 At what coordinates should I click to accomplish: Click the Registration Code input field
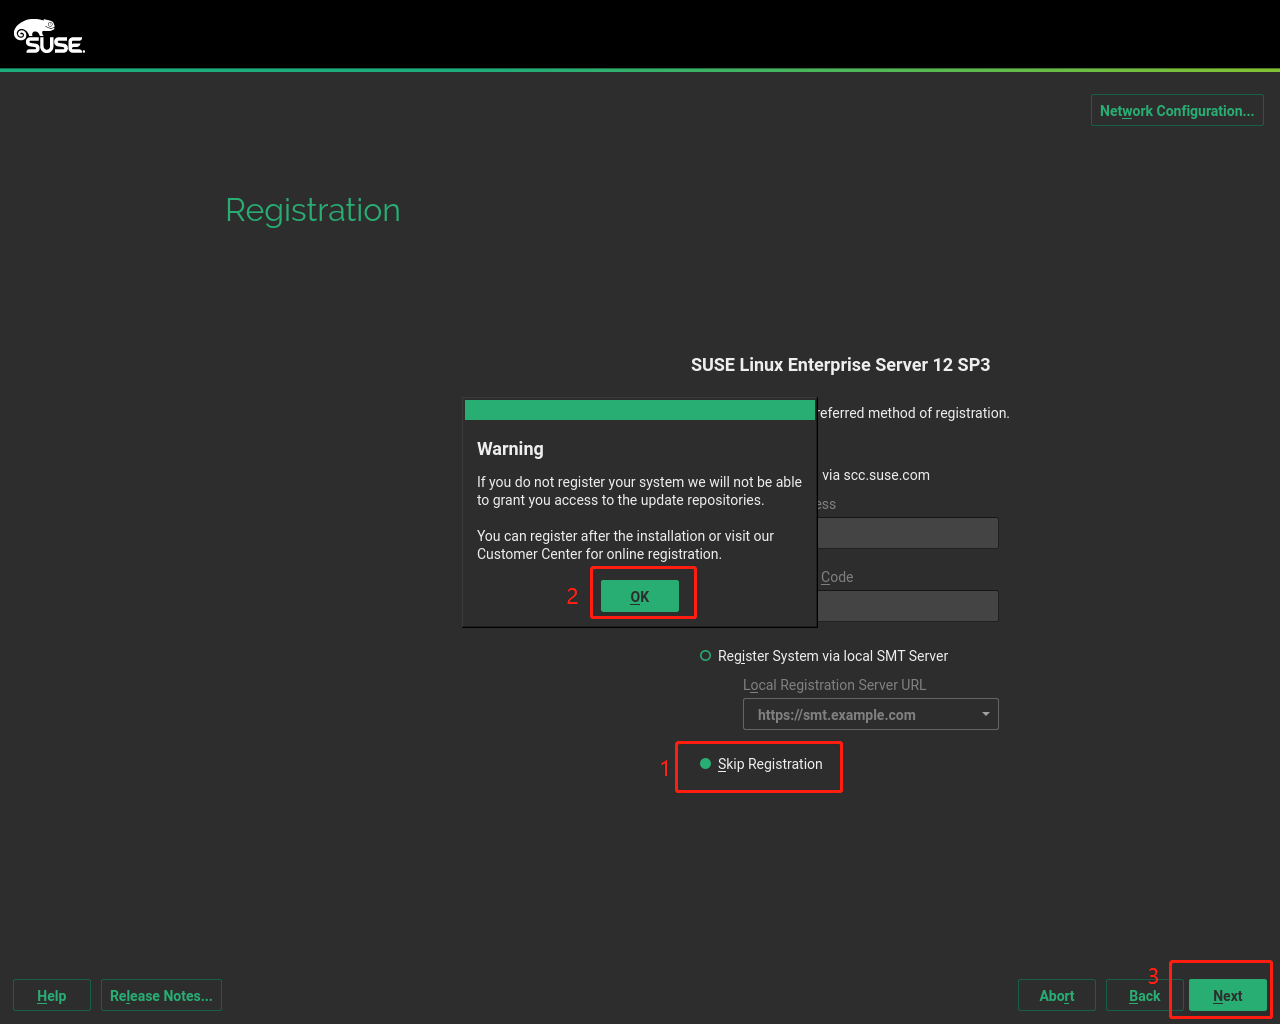point(908,606)
